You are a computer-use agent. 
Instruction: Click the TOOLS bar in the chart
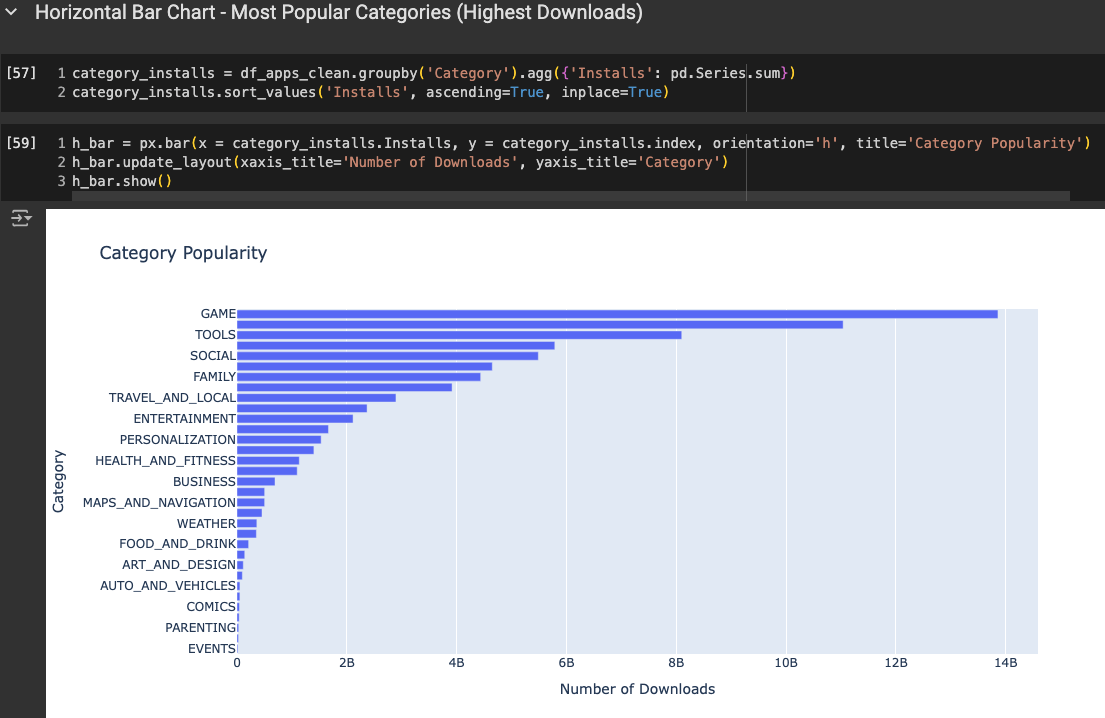pos(459,335)
